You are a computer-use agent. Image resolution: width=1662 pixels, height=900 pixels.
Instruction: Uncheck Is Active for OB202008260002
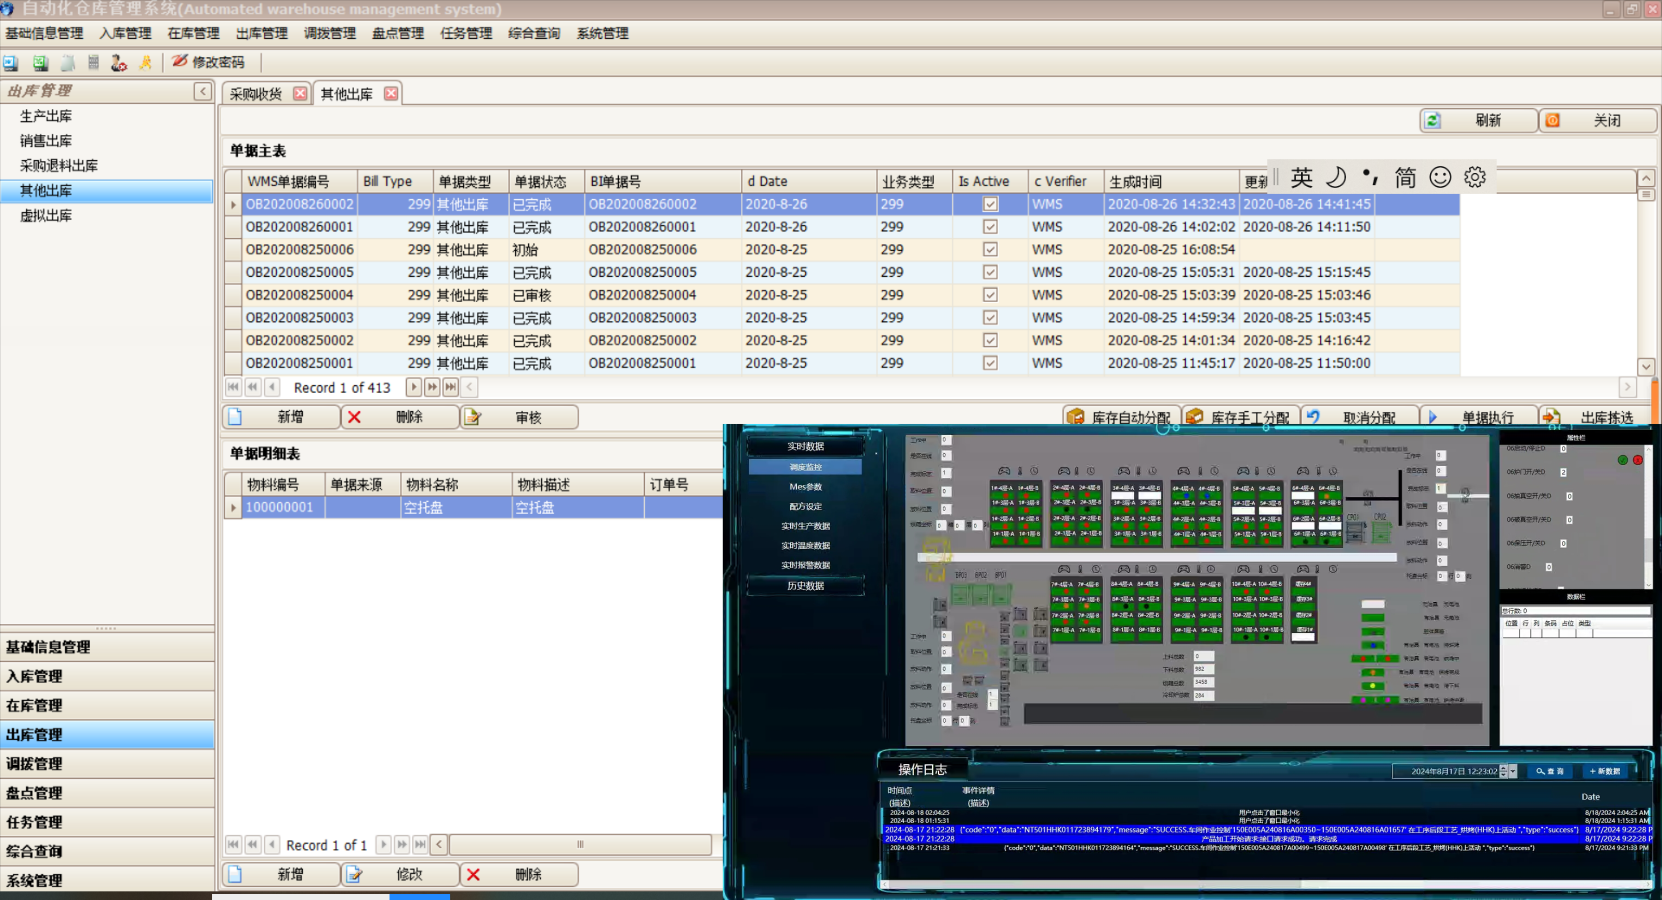point(990,204)
